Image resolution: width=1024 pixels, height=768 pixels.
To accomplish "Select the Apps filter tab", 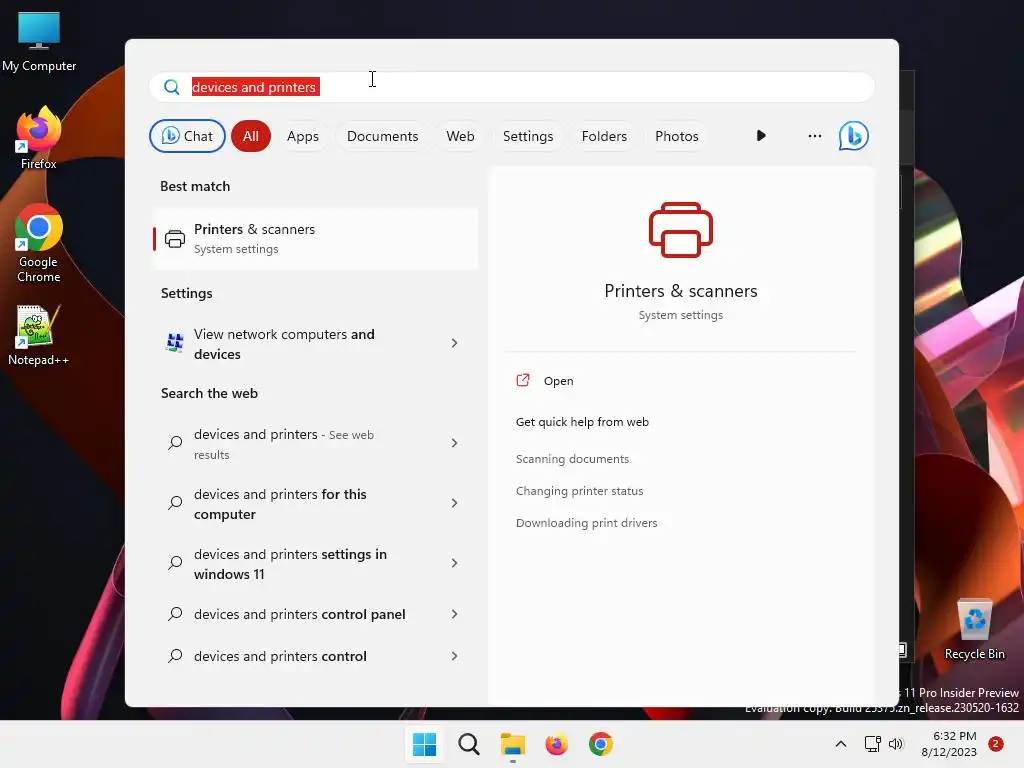I will [x=303, y=136].
